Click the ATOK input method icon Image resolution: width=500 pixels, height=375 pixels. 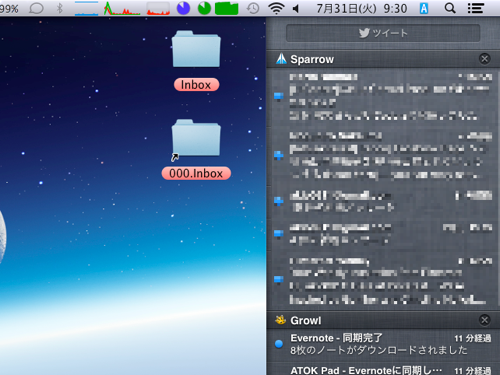tap(424, 8)
